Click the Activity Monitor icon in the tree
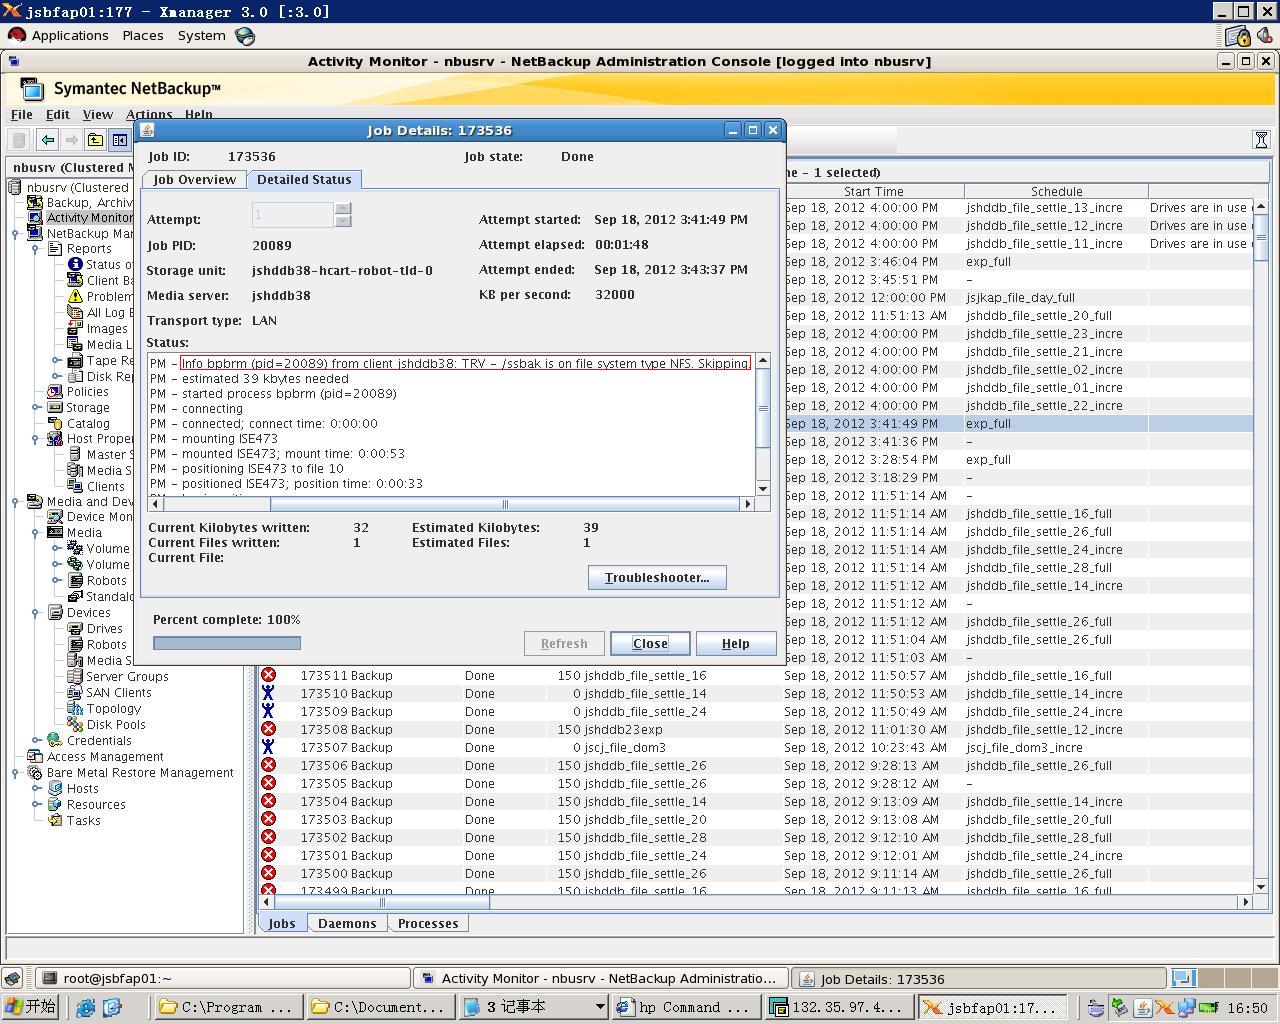 [x=35, y=217]
